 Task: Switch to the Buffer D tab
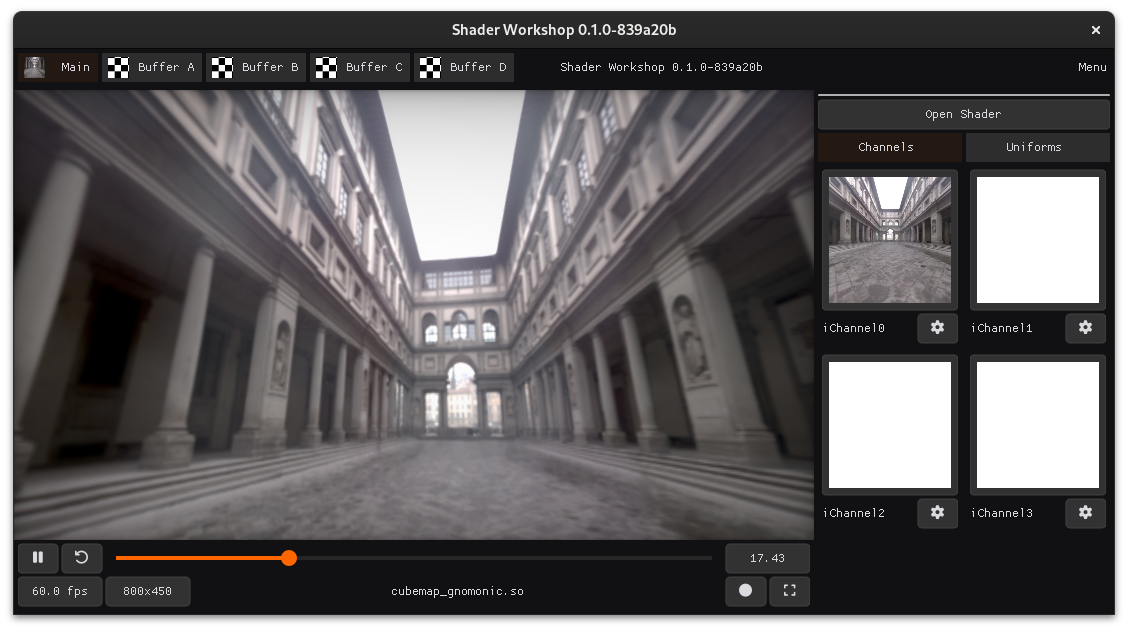(x=464, y=67)
